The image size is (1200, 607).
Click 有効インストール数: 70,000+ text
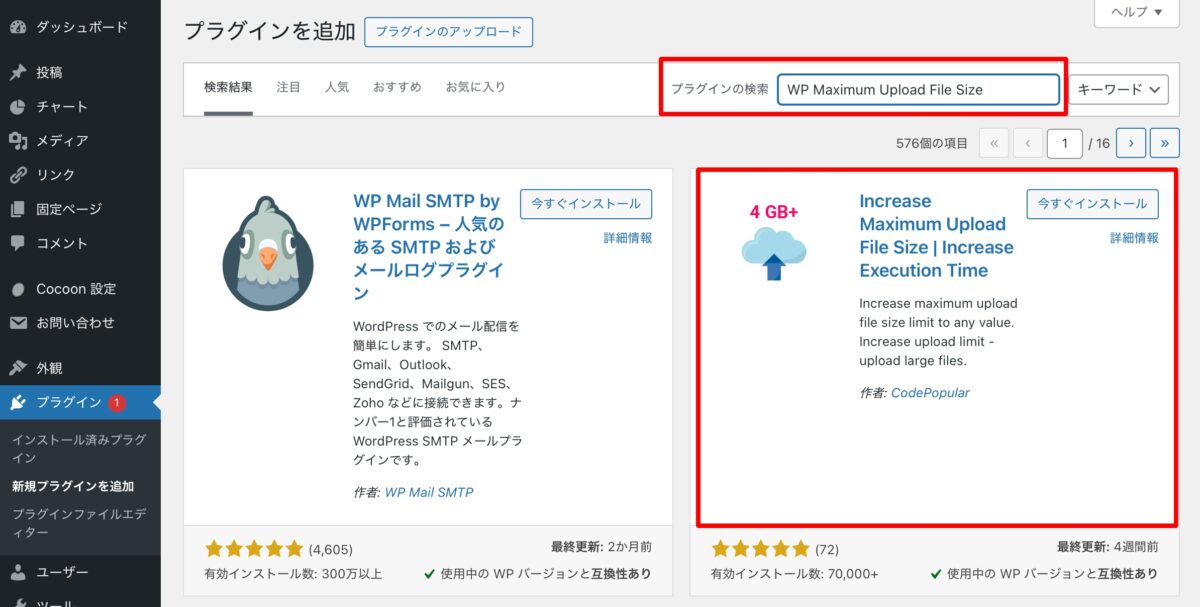pos(794,574)
